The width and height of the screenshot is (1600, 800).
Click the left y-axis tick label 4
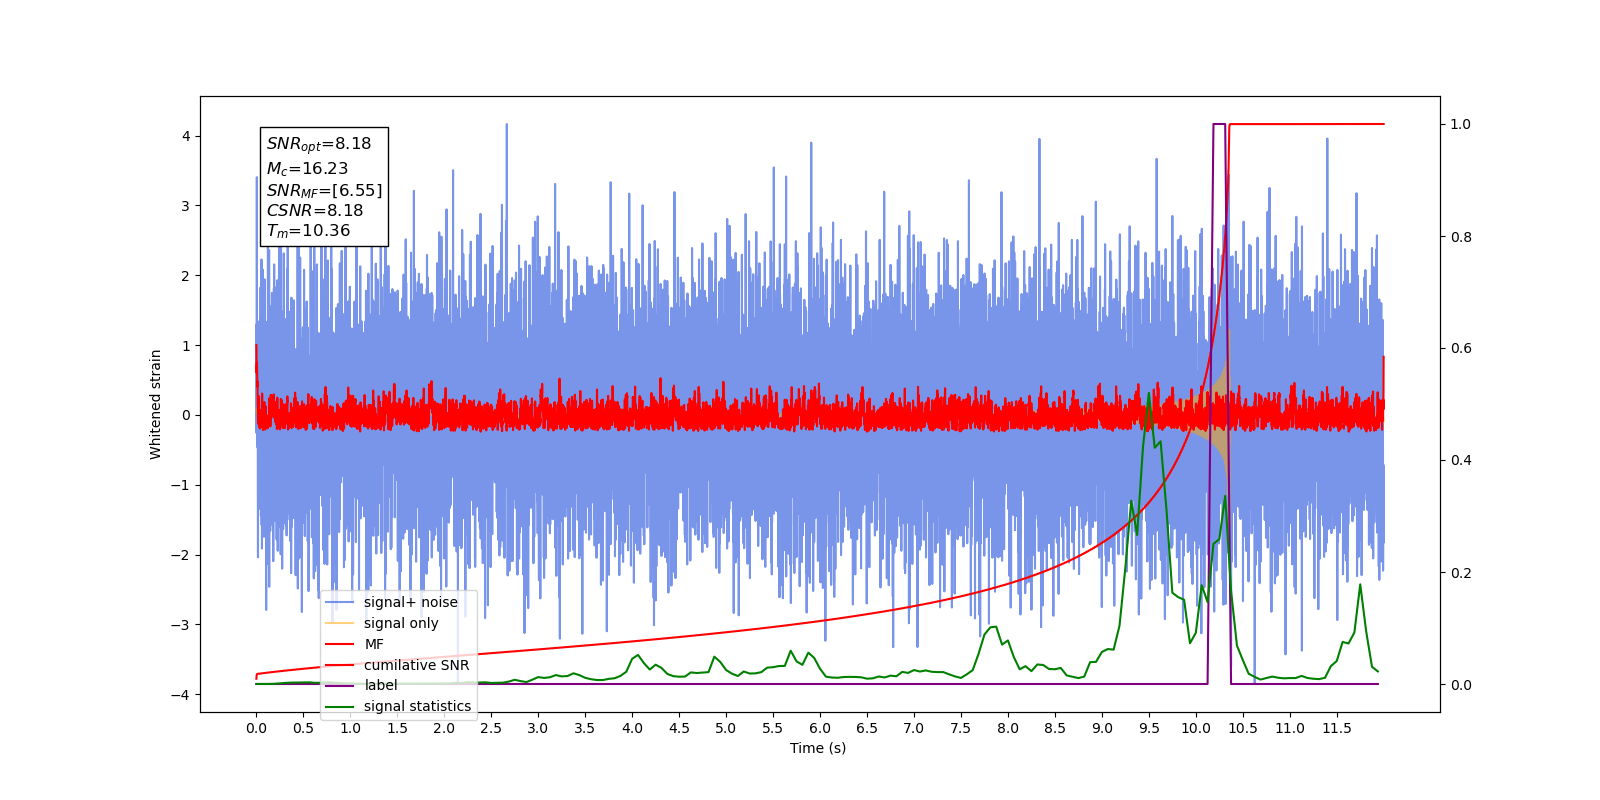pos(185,136)
